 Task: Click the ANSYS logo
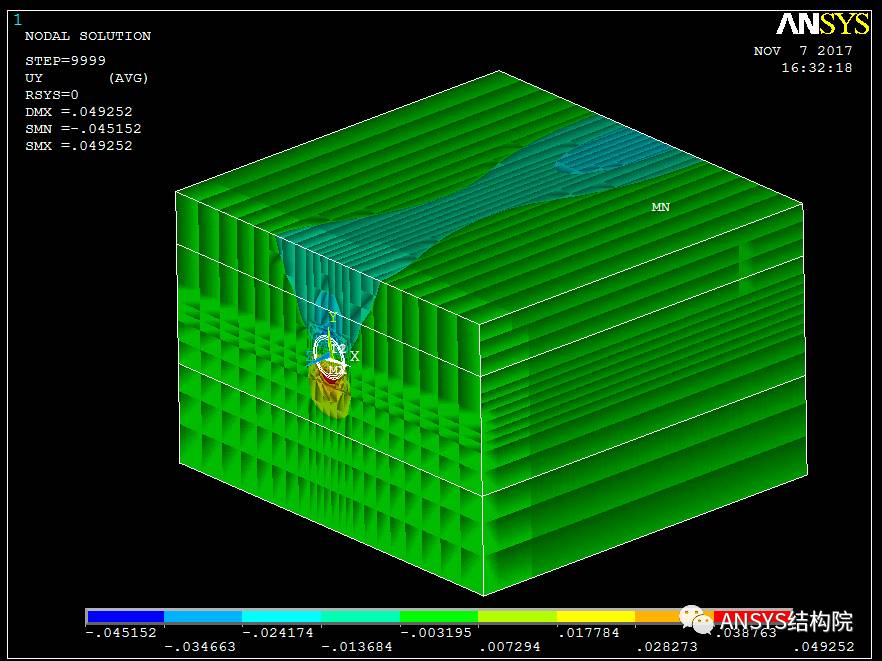(x=823, y=24)
